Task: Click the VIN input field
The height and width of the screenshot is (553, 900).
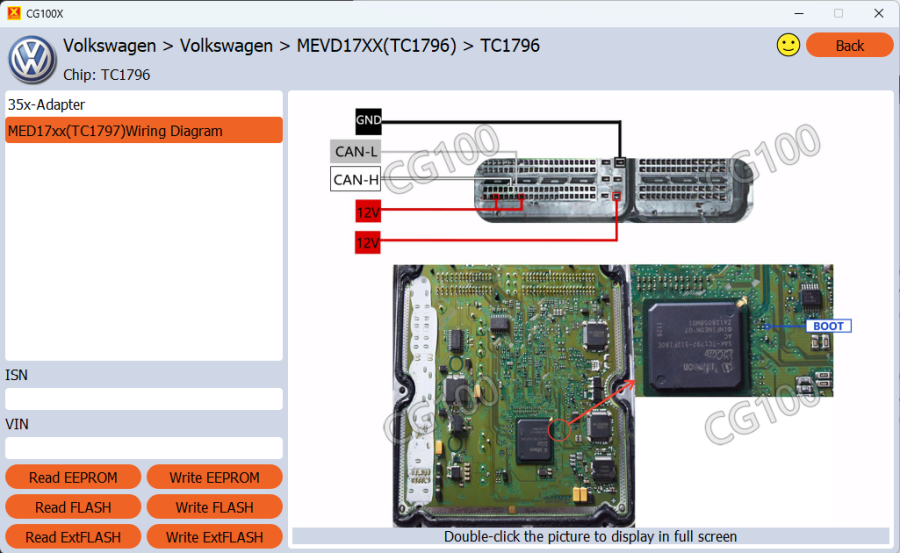Action: [143, 448]
